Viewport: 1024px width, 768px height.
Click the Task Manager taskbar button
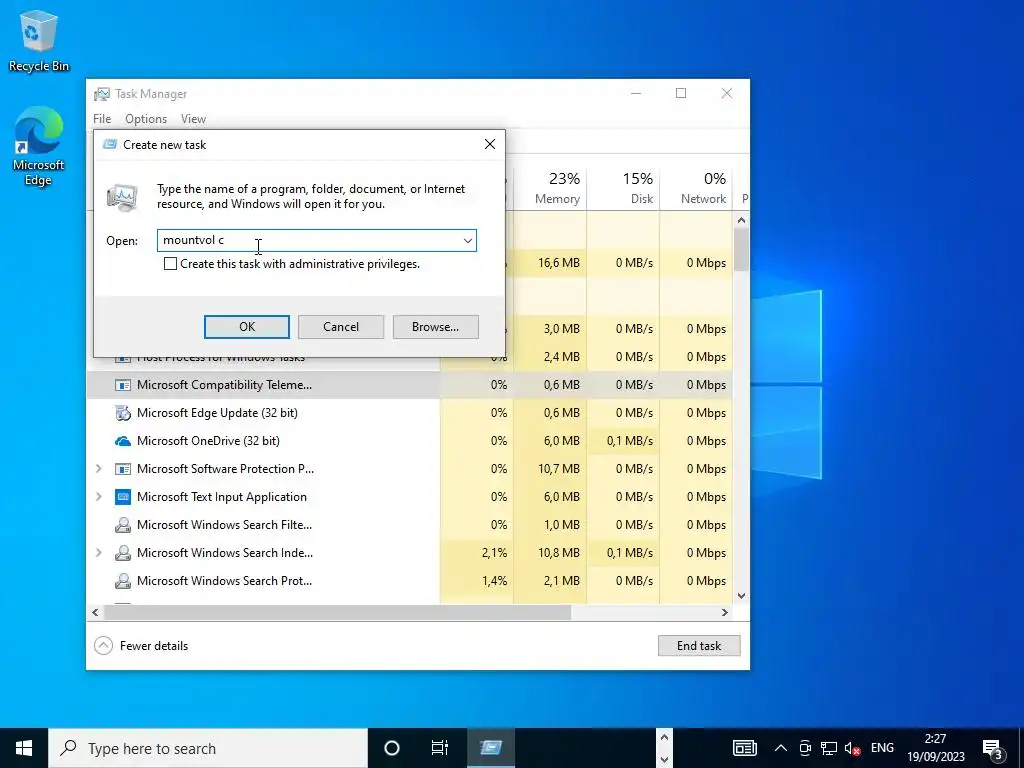[x=491, y=748]
